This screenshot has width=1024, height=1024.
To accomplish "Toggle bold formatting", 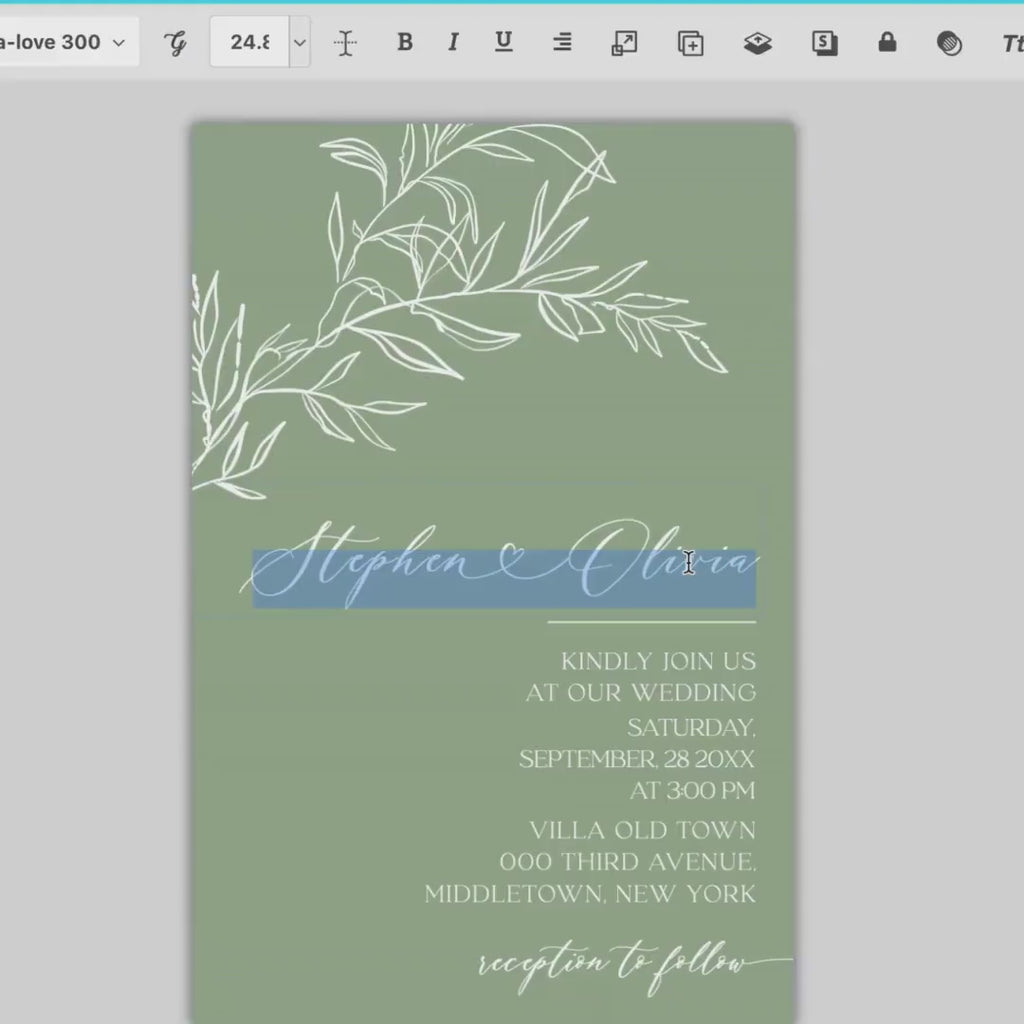I will point(405,42).
